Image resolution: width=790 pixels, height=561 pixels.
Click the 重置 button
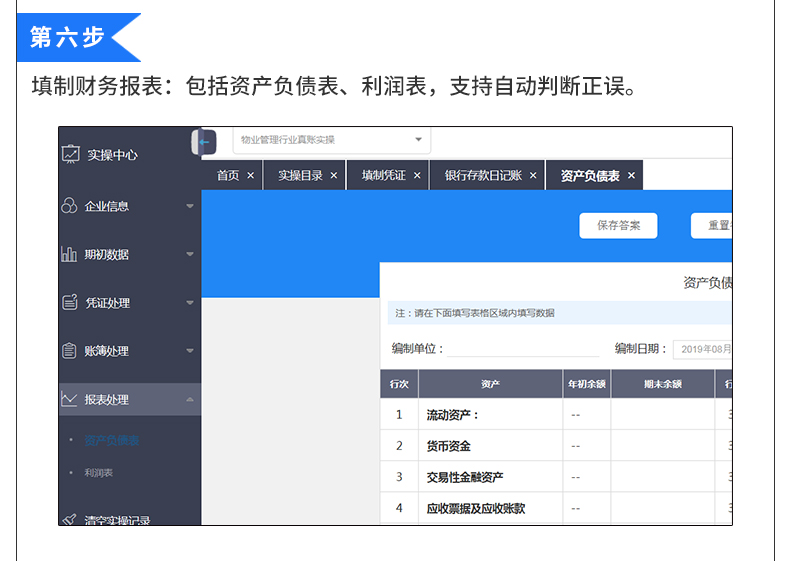(711, 225)
